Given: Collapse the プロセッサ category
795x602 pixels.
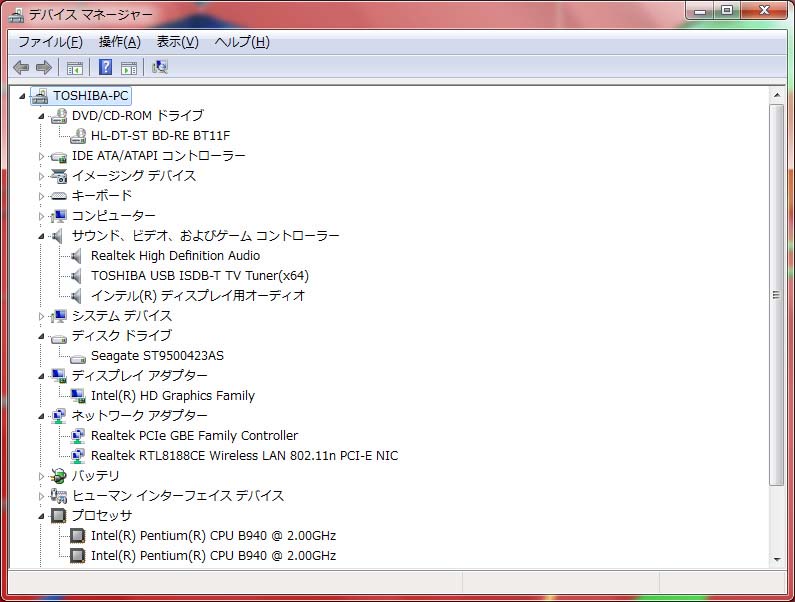Looking at the screenshot, I should [x=42, y=516].
